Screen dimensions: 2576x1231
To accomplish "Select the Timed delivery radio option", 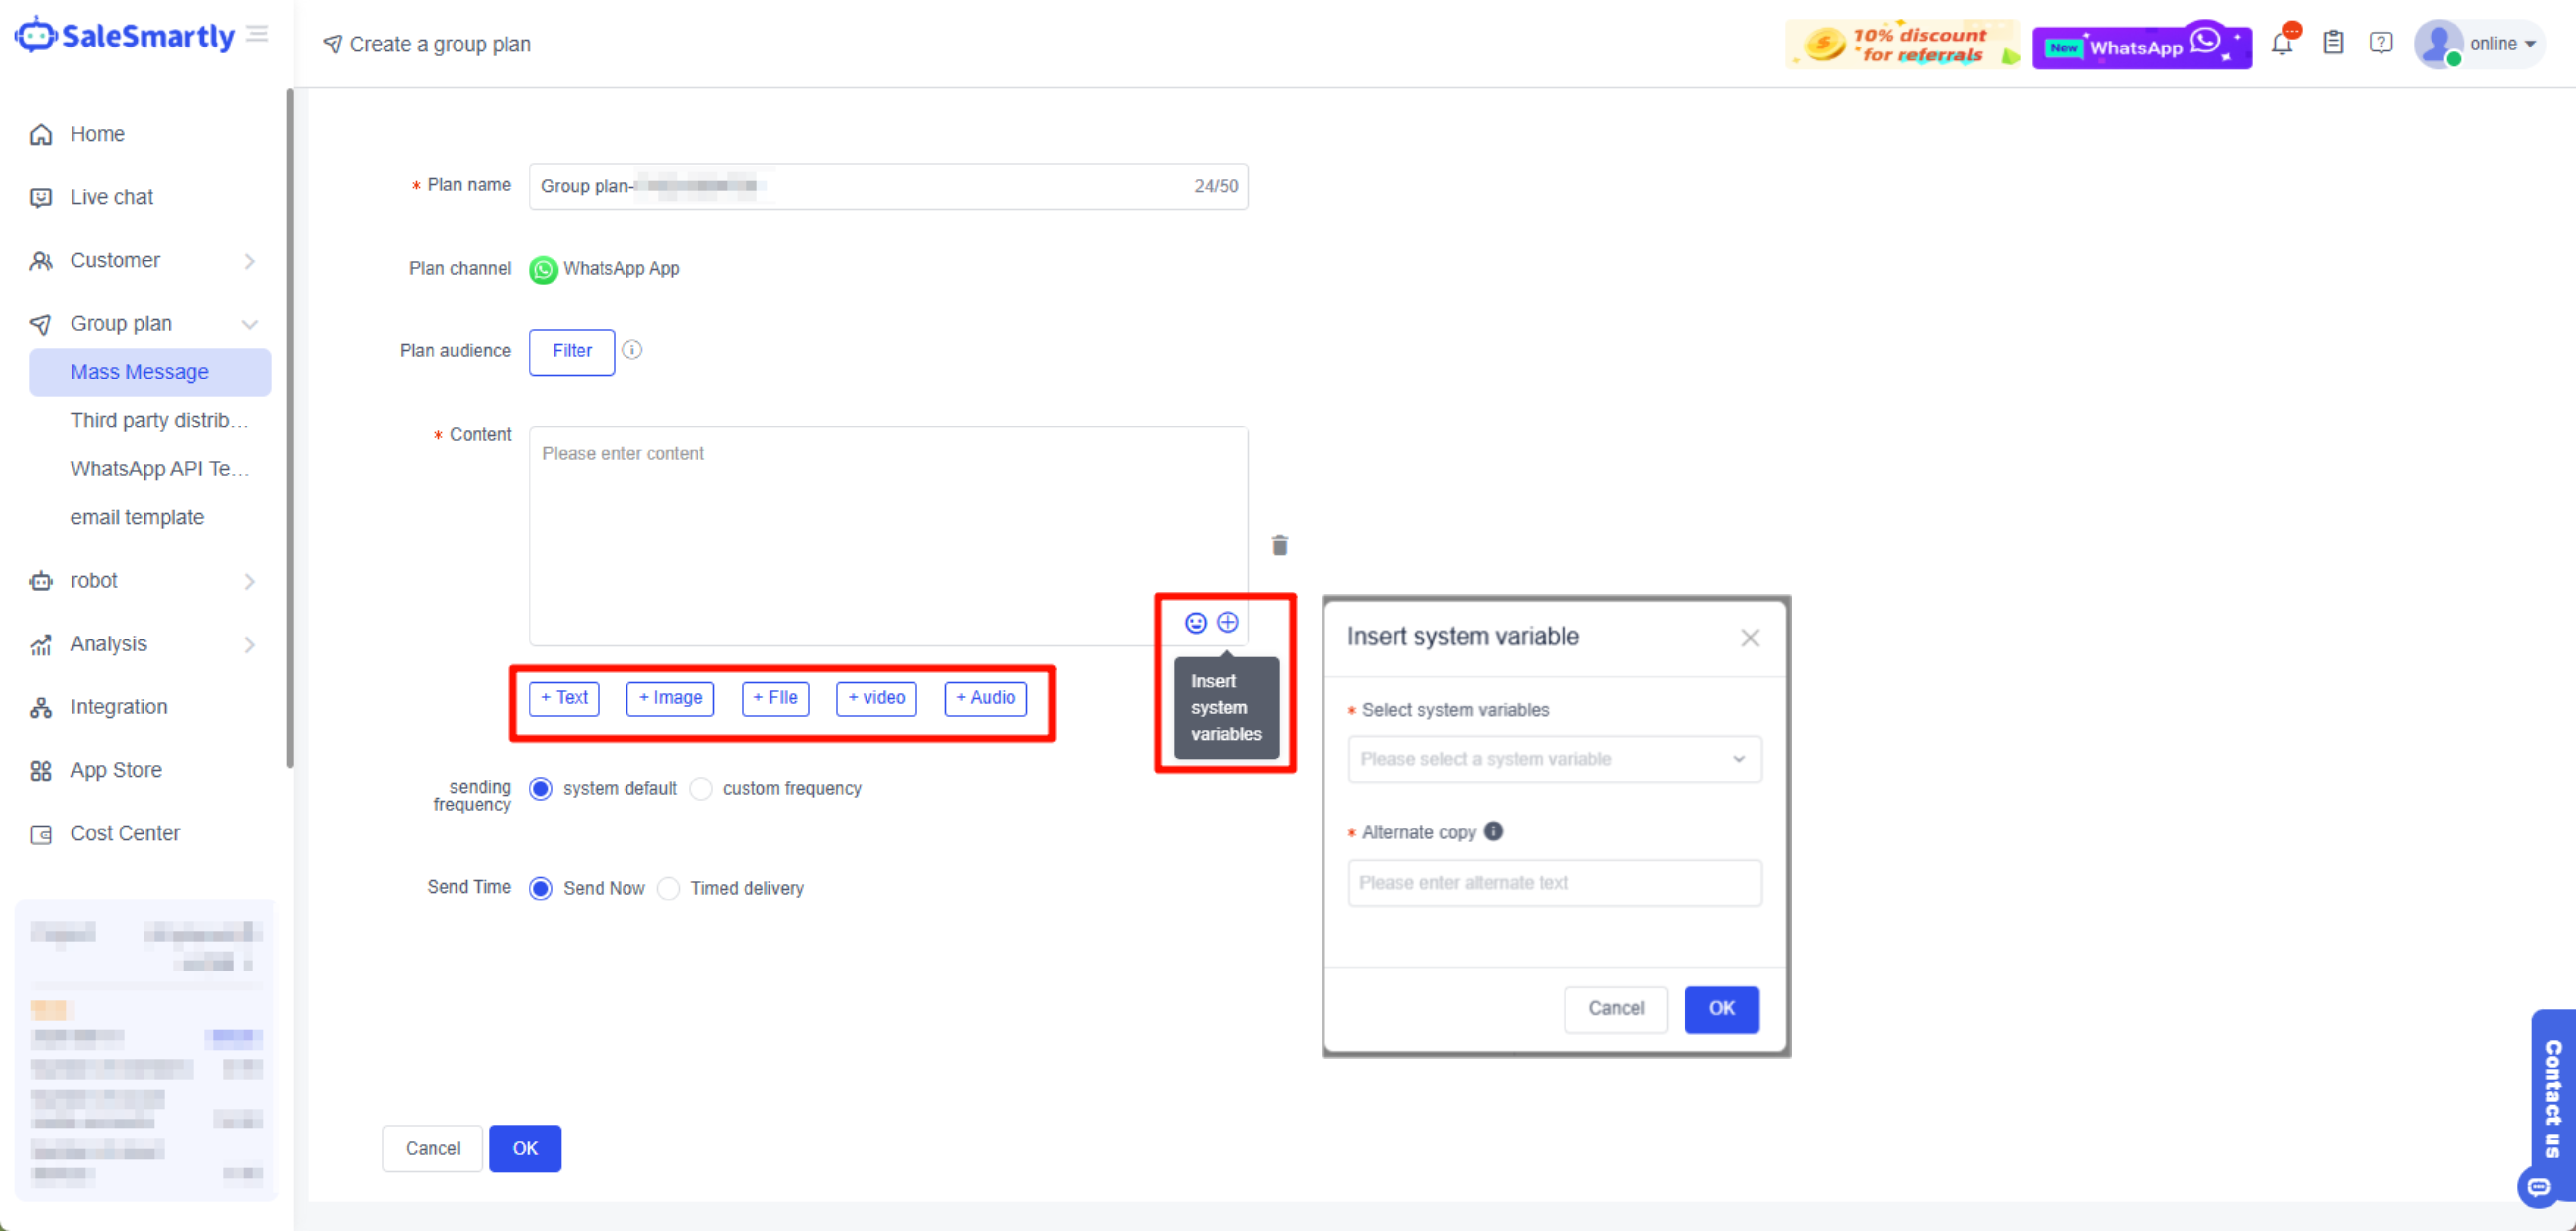I will click(x=669, y=888).
